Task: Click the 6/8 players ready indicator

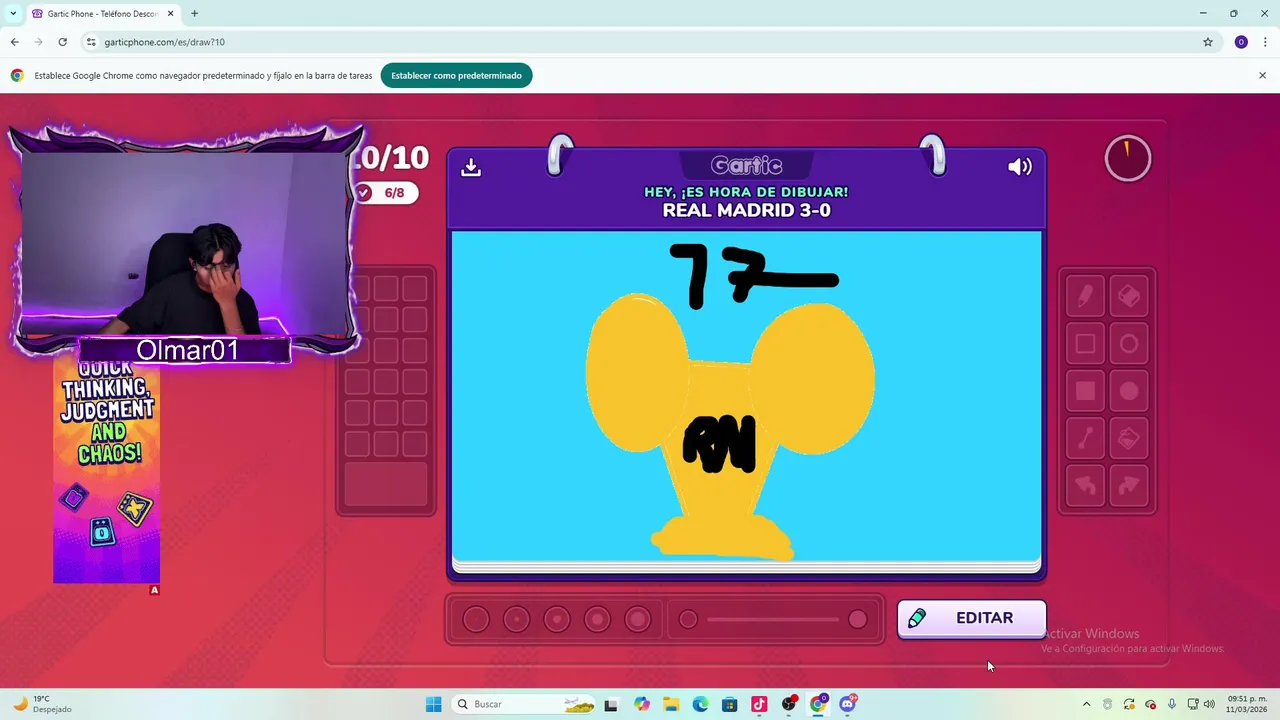Action: tap(386, 193)
